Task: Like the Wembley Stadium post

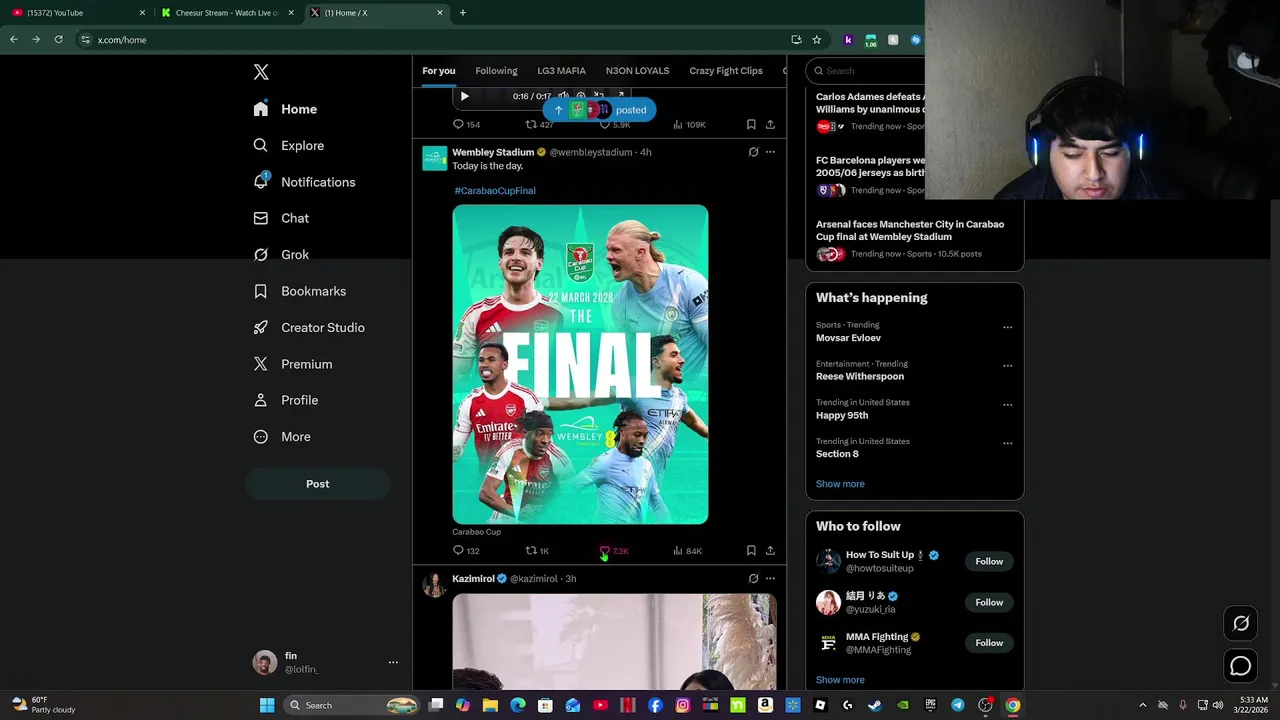Action: coord(613,551)
